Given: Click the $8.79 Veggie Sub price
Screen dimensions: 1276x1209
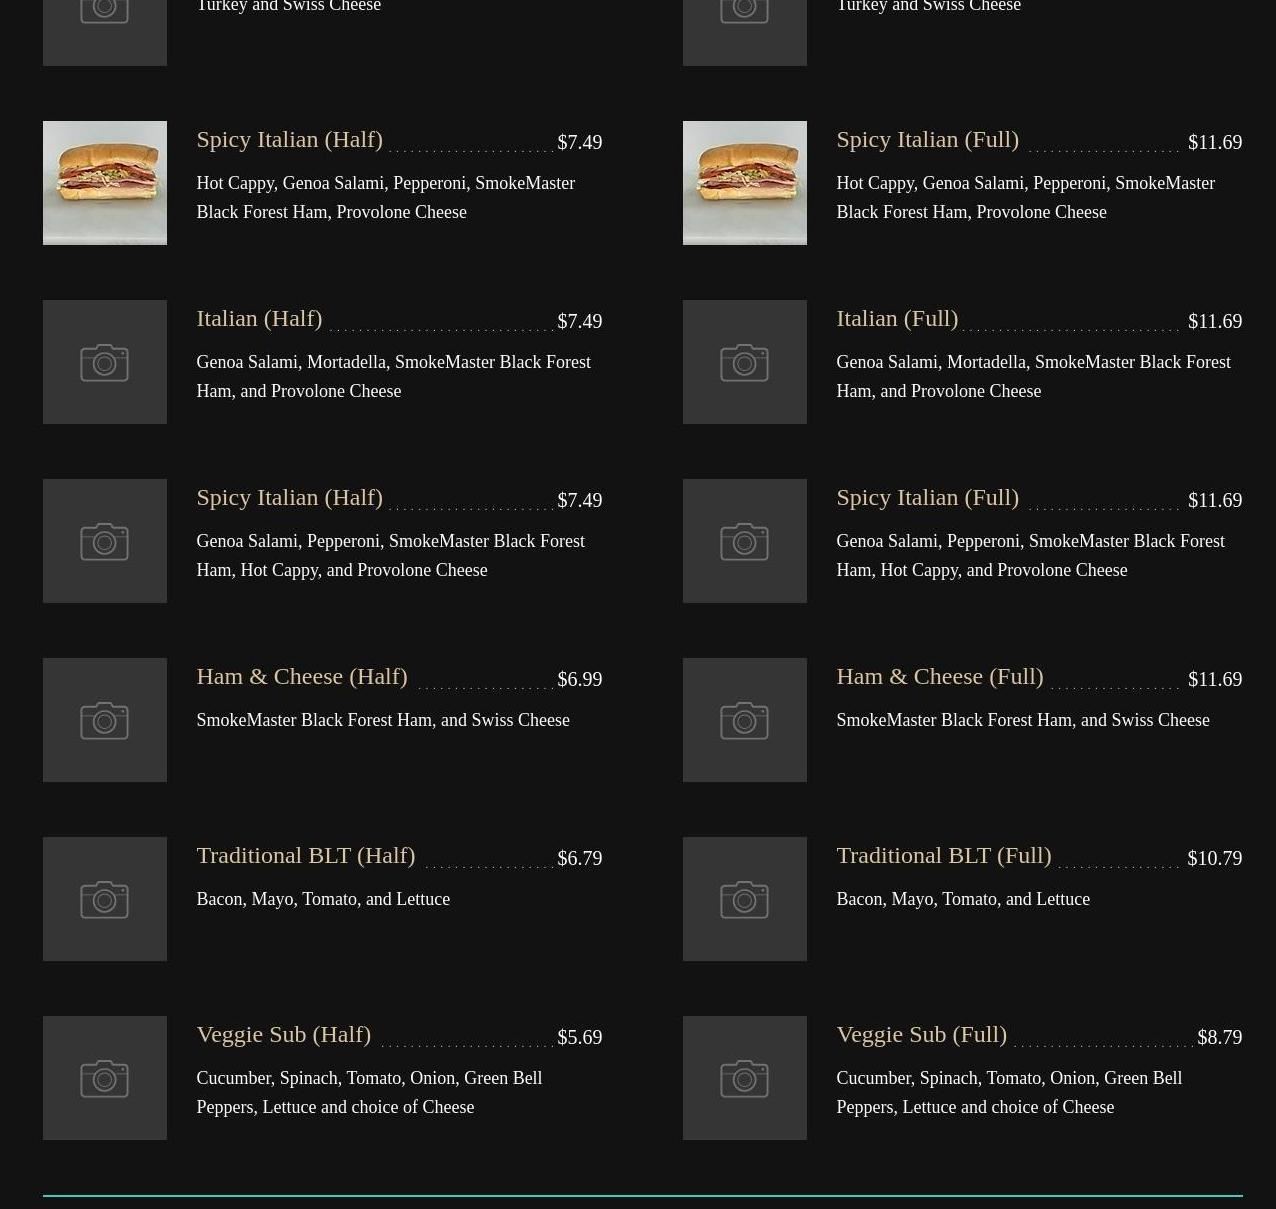Looking at the screenshot, I should [x=1219, y=1037].
